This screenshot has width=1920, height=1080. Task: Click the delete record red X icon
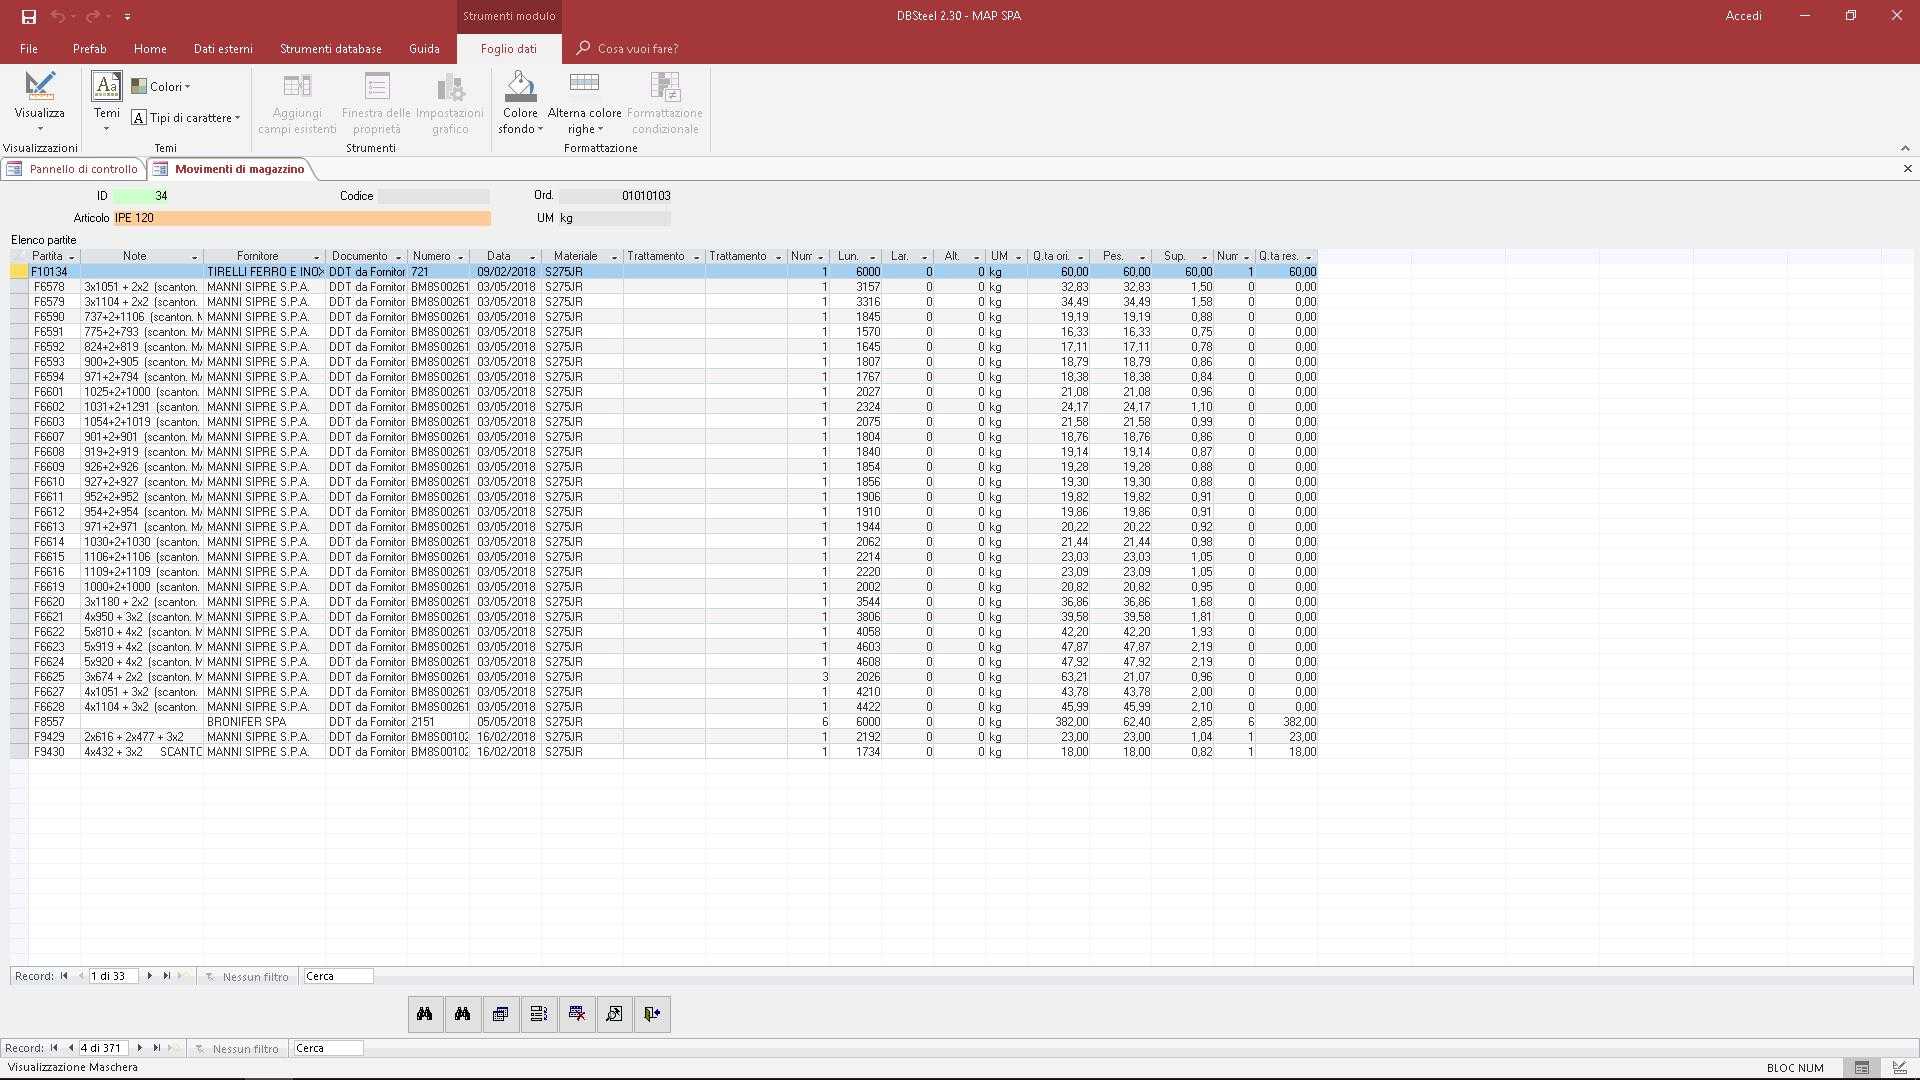coord(577,1014)
